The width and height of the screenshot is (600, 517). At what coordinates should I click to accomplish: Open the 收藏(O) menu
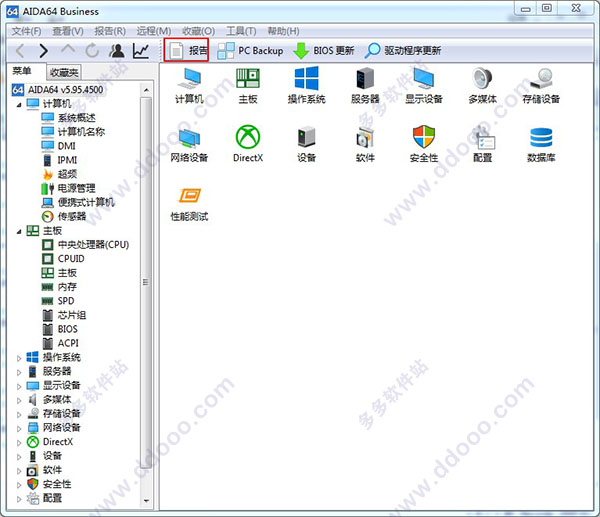pyautogui.click(x=198, y=31)
